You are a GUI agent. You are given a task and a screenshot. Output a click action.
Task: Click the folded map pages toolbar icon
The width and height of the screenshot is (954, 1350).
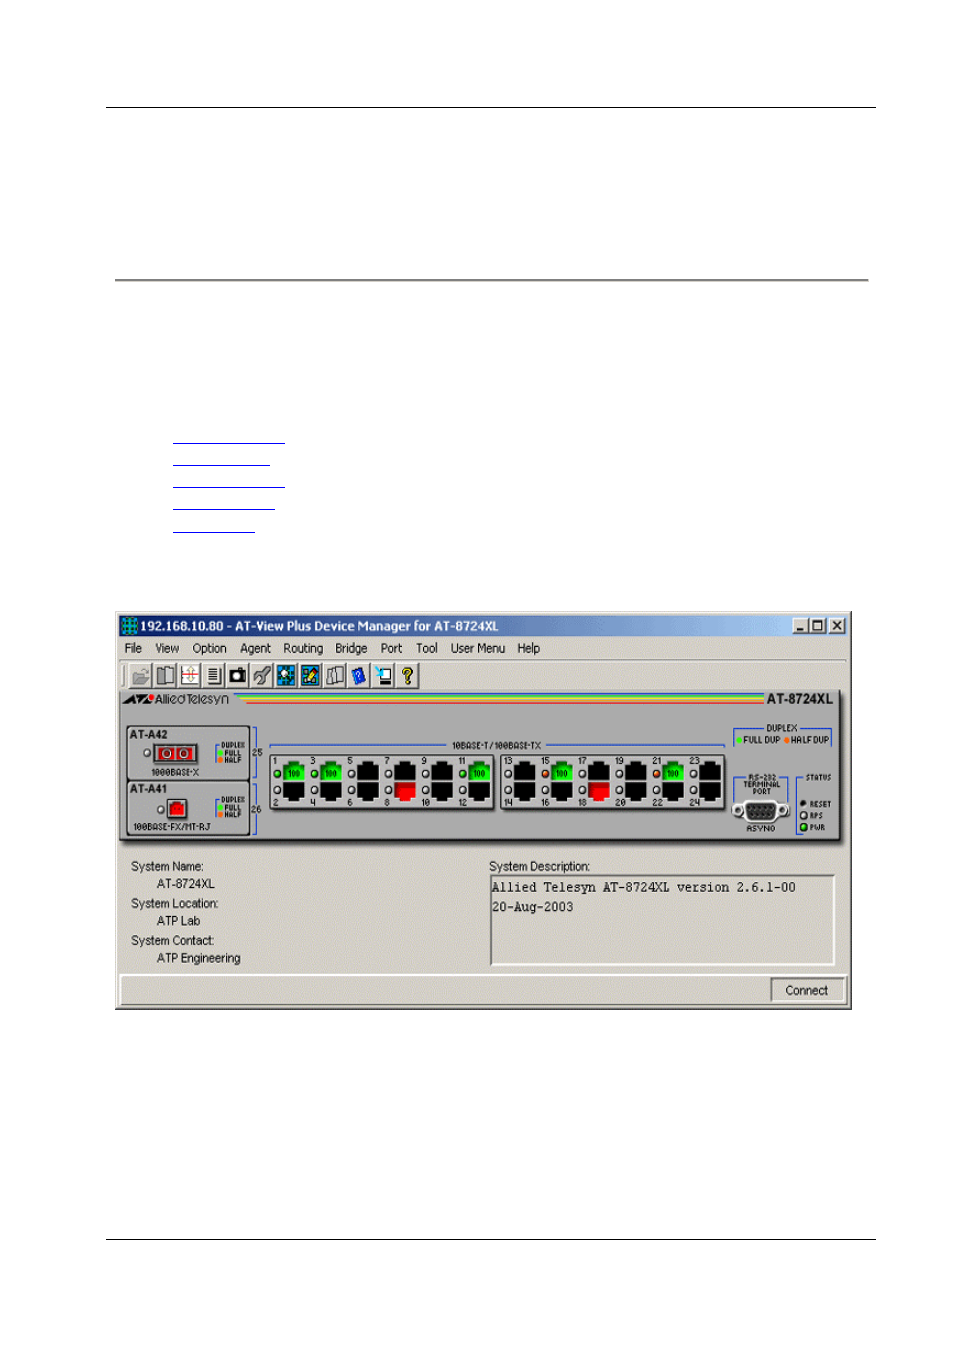pyautogui.click(x=335, y=675)
